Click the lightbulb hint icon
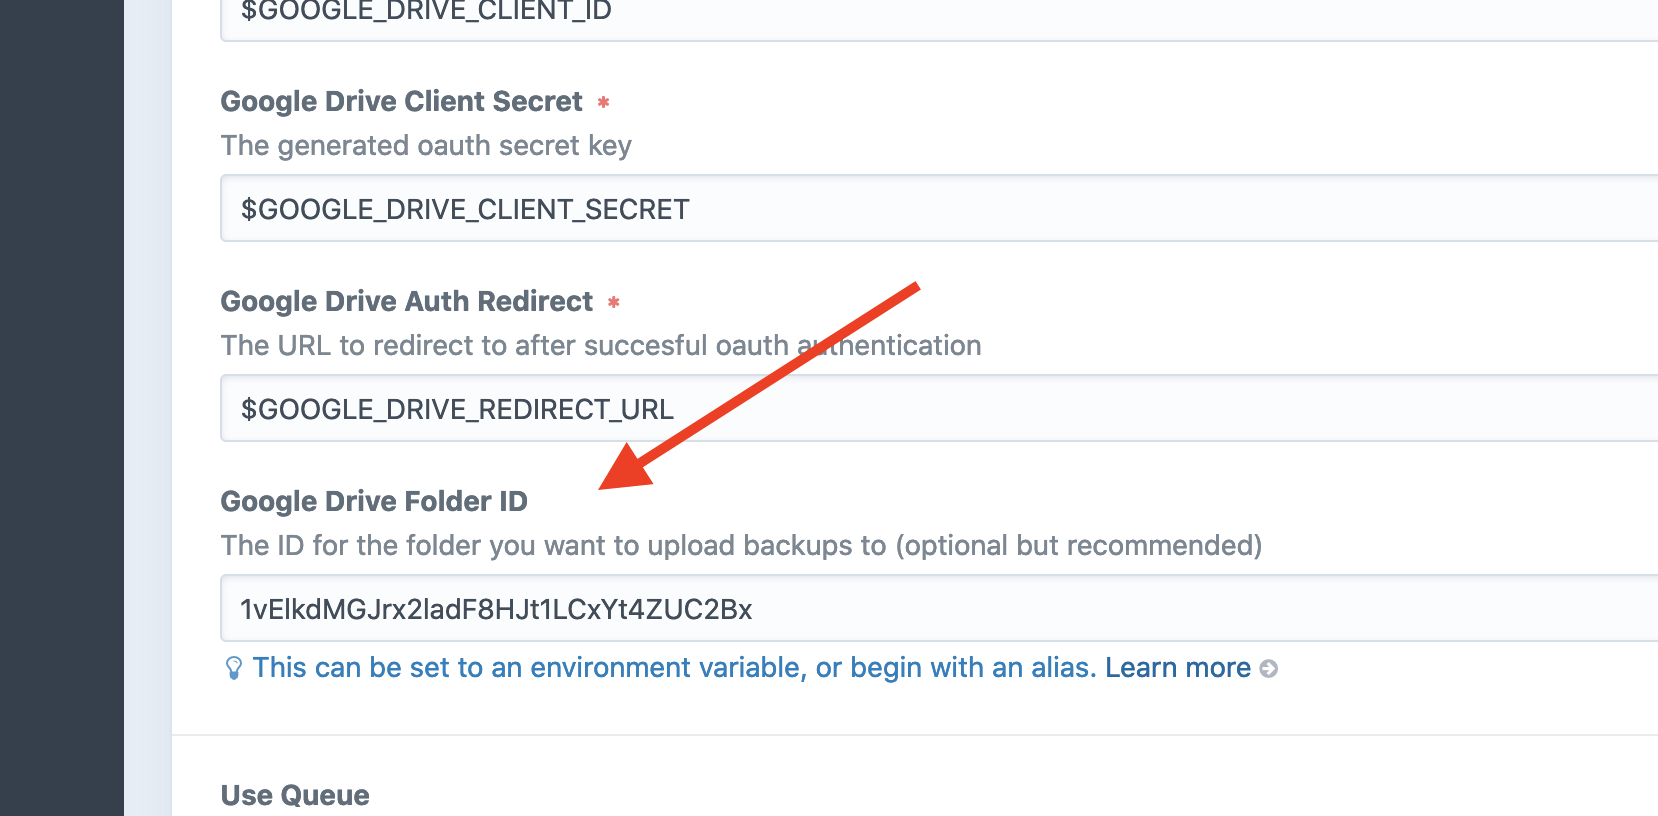The width and height of the screenshot is (1658, 816). point(233,668)
